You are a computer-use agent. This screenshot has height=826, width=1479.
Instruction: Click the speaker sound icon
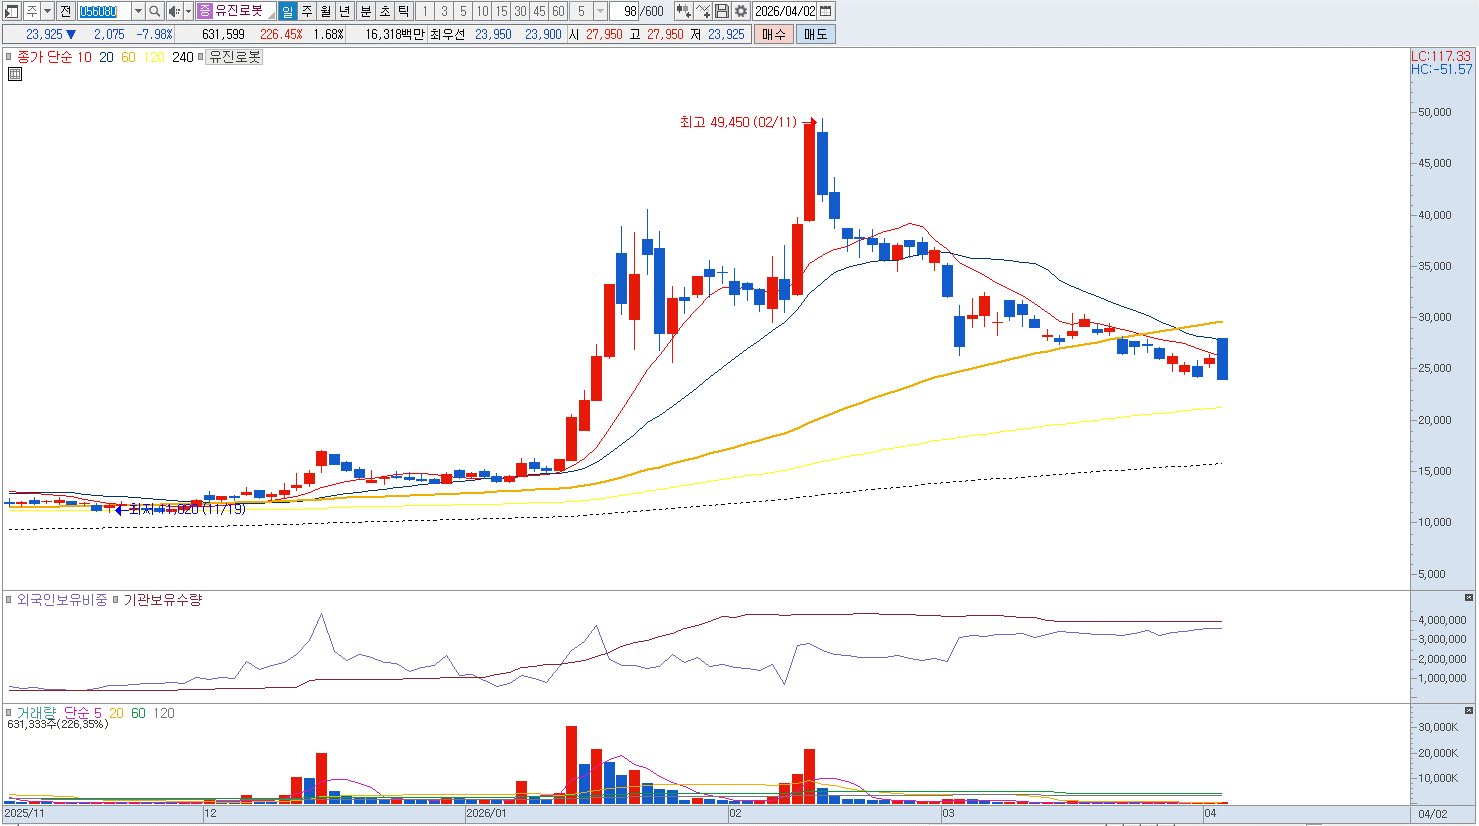tap(174, 11)
